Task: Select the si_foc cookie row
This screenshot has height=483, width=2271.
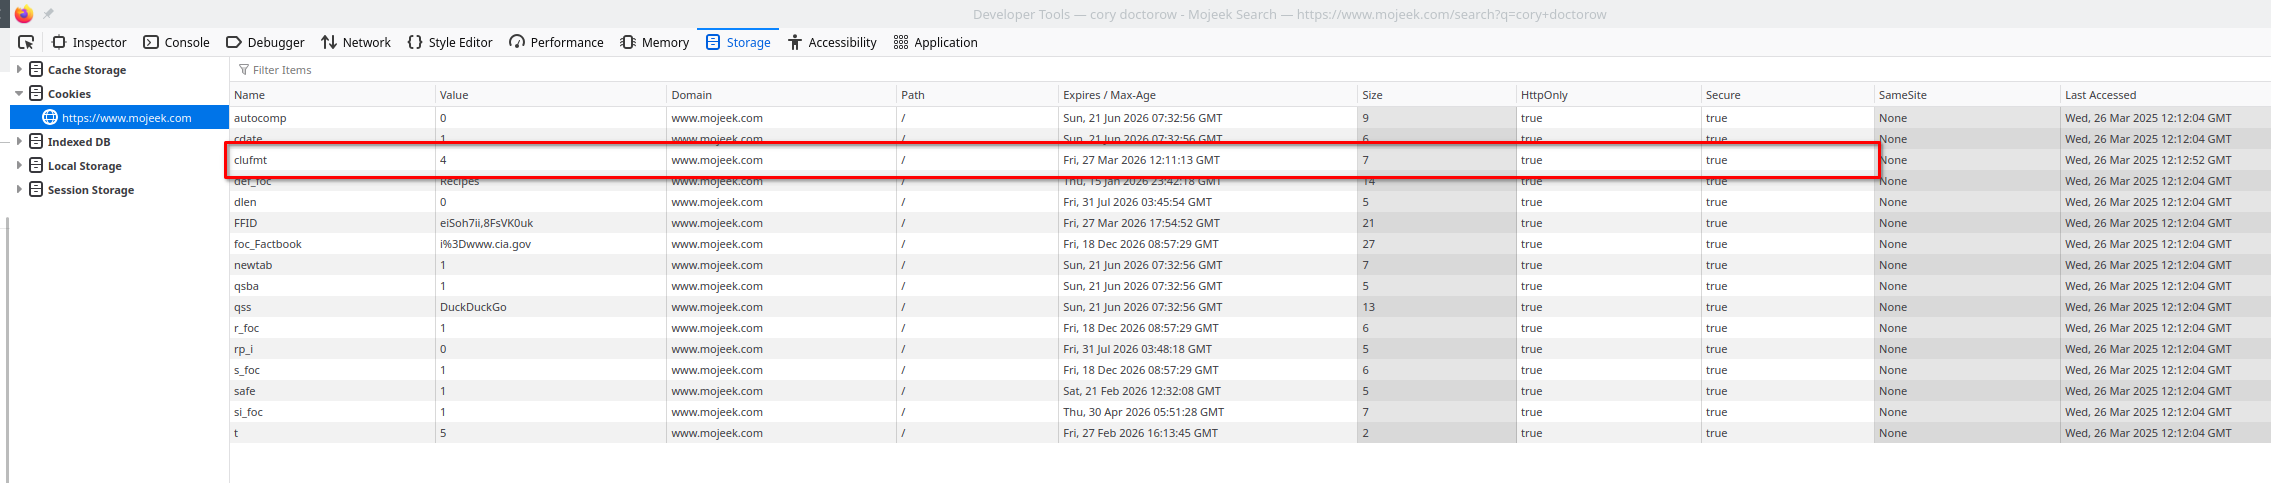Action: coord(1250,411)
